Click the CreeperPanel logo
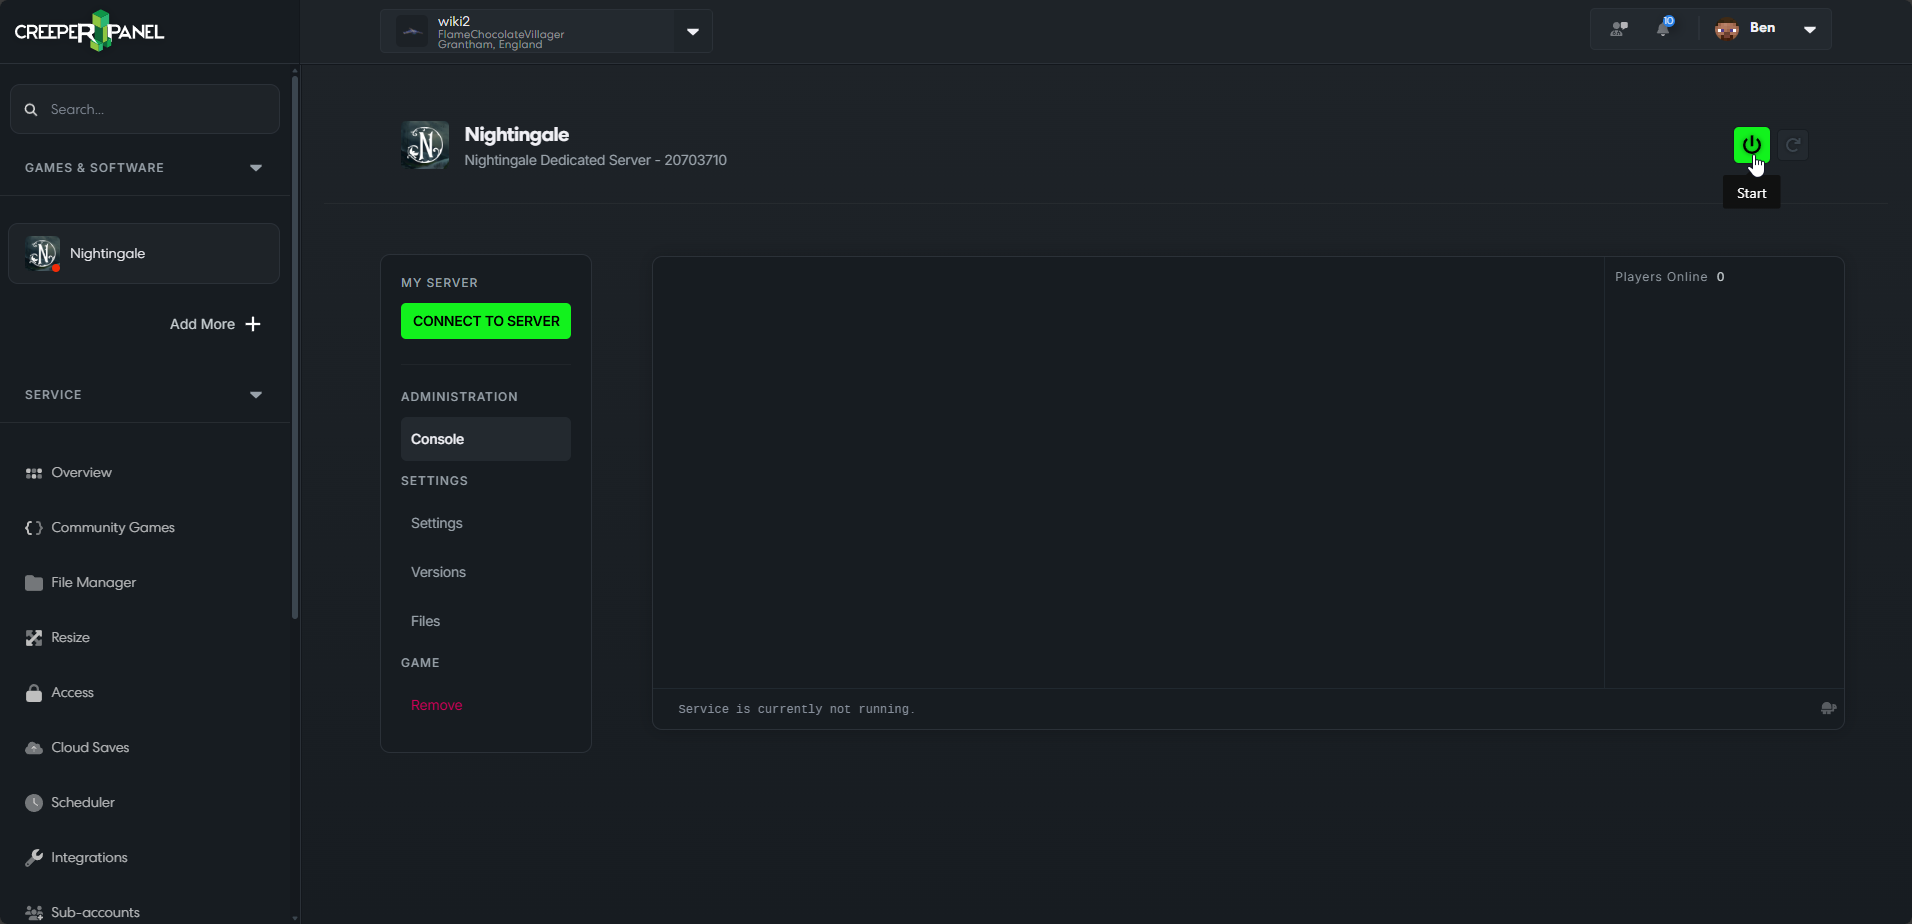Viewport: 1912px width, 924px height. pyautogui.click(x=90, y=31)
